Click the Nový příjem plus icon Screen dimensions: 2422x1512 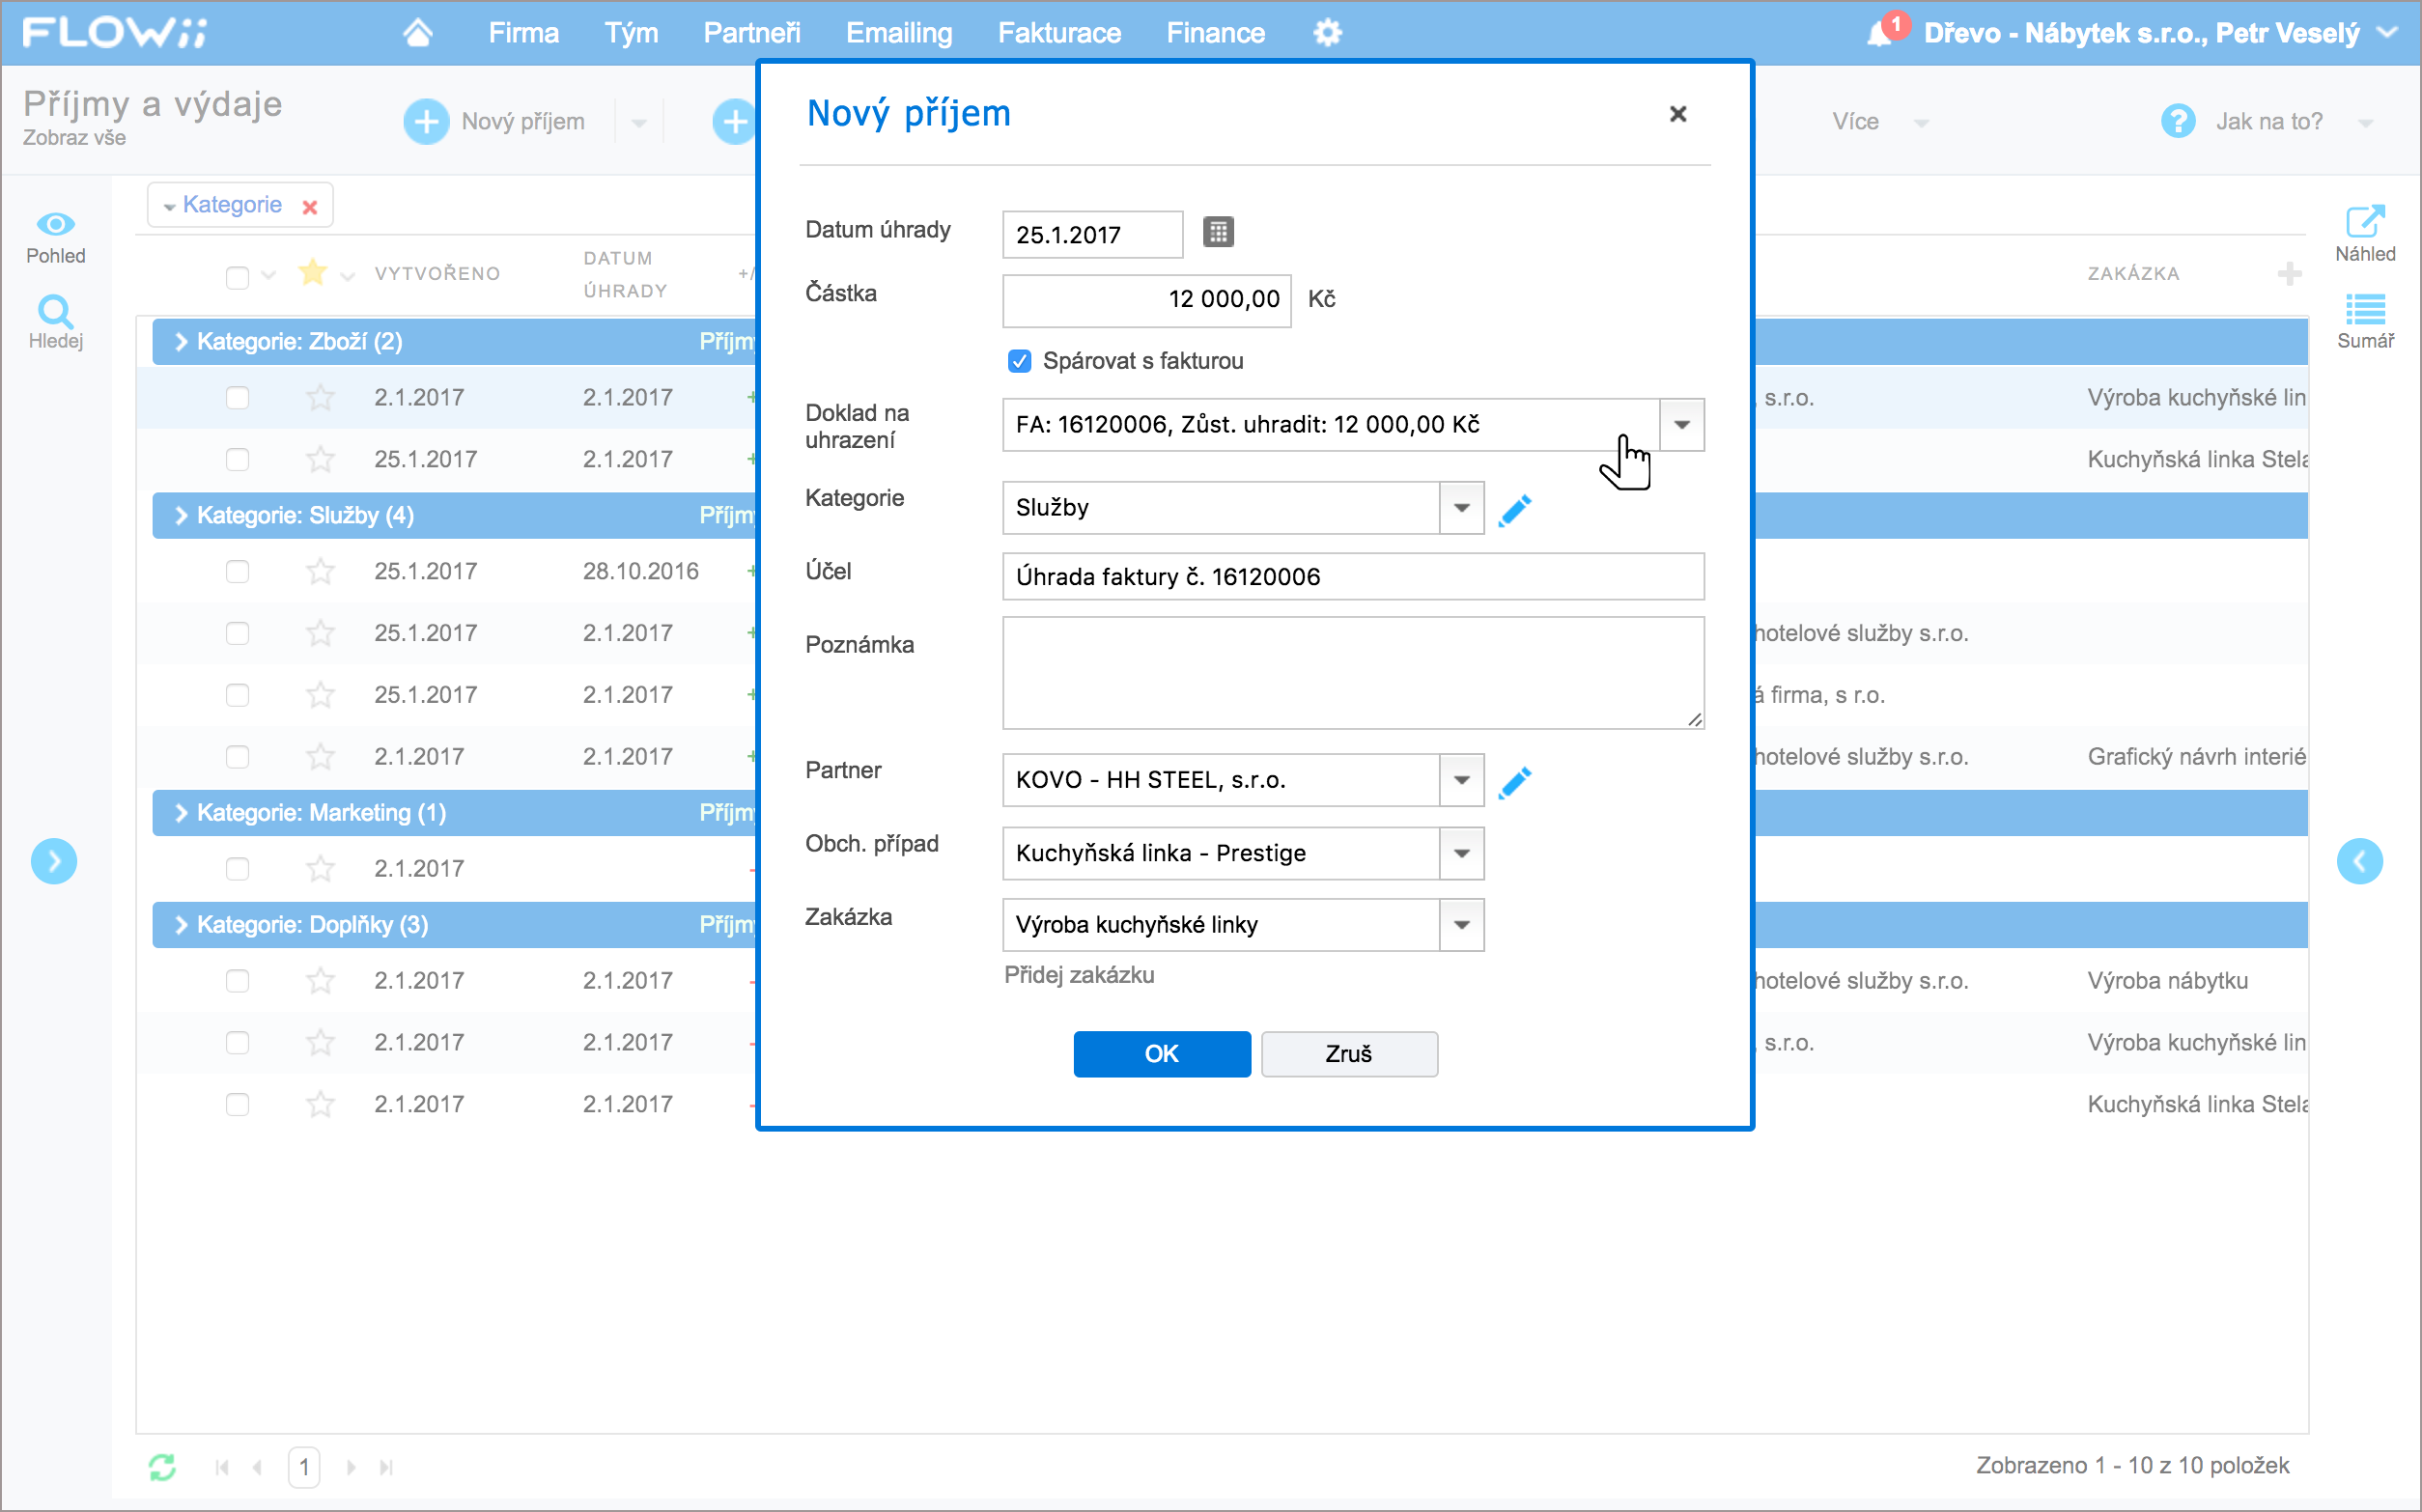[x=426, y=122]
